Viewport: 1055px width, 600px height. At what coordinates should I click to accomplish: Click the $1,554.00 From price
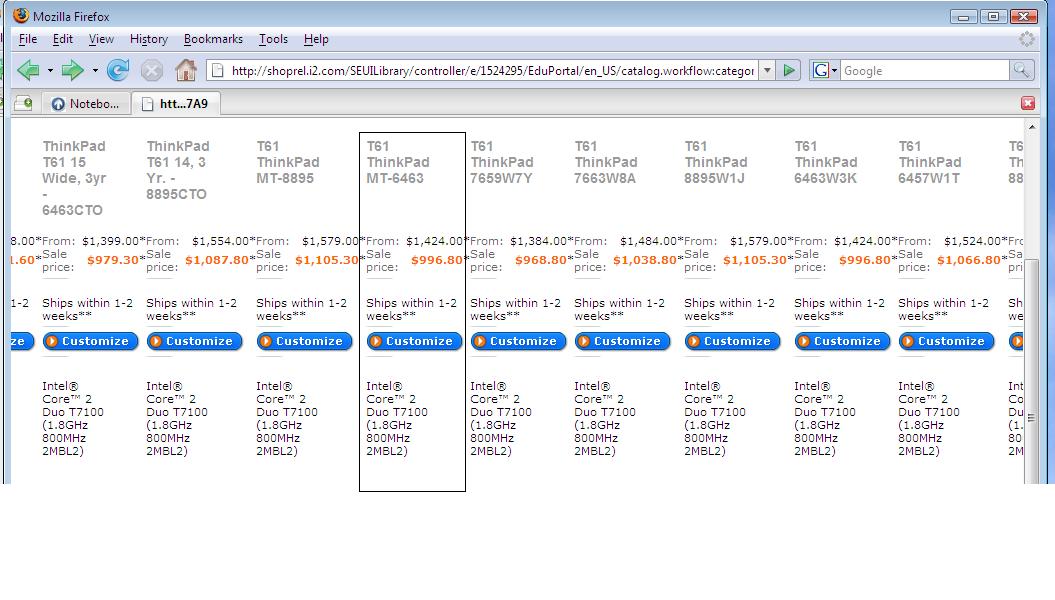[x=221, y=241]
